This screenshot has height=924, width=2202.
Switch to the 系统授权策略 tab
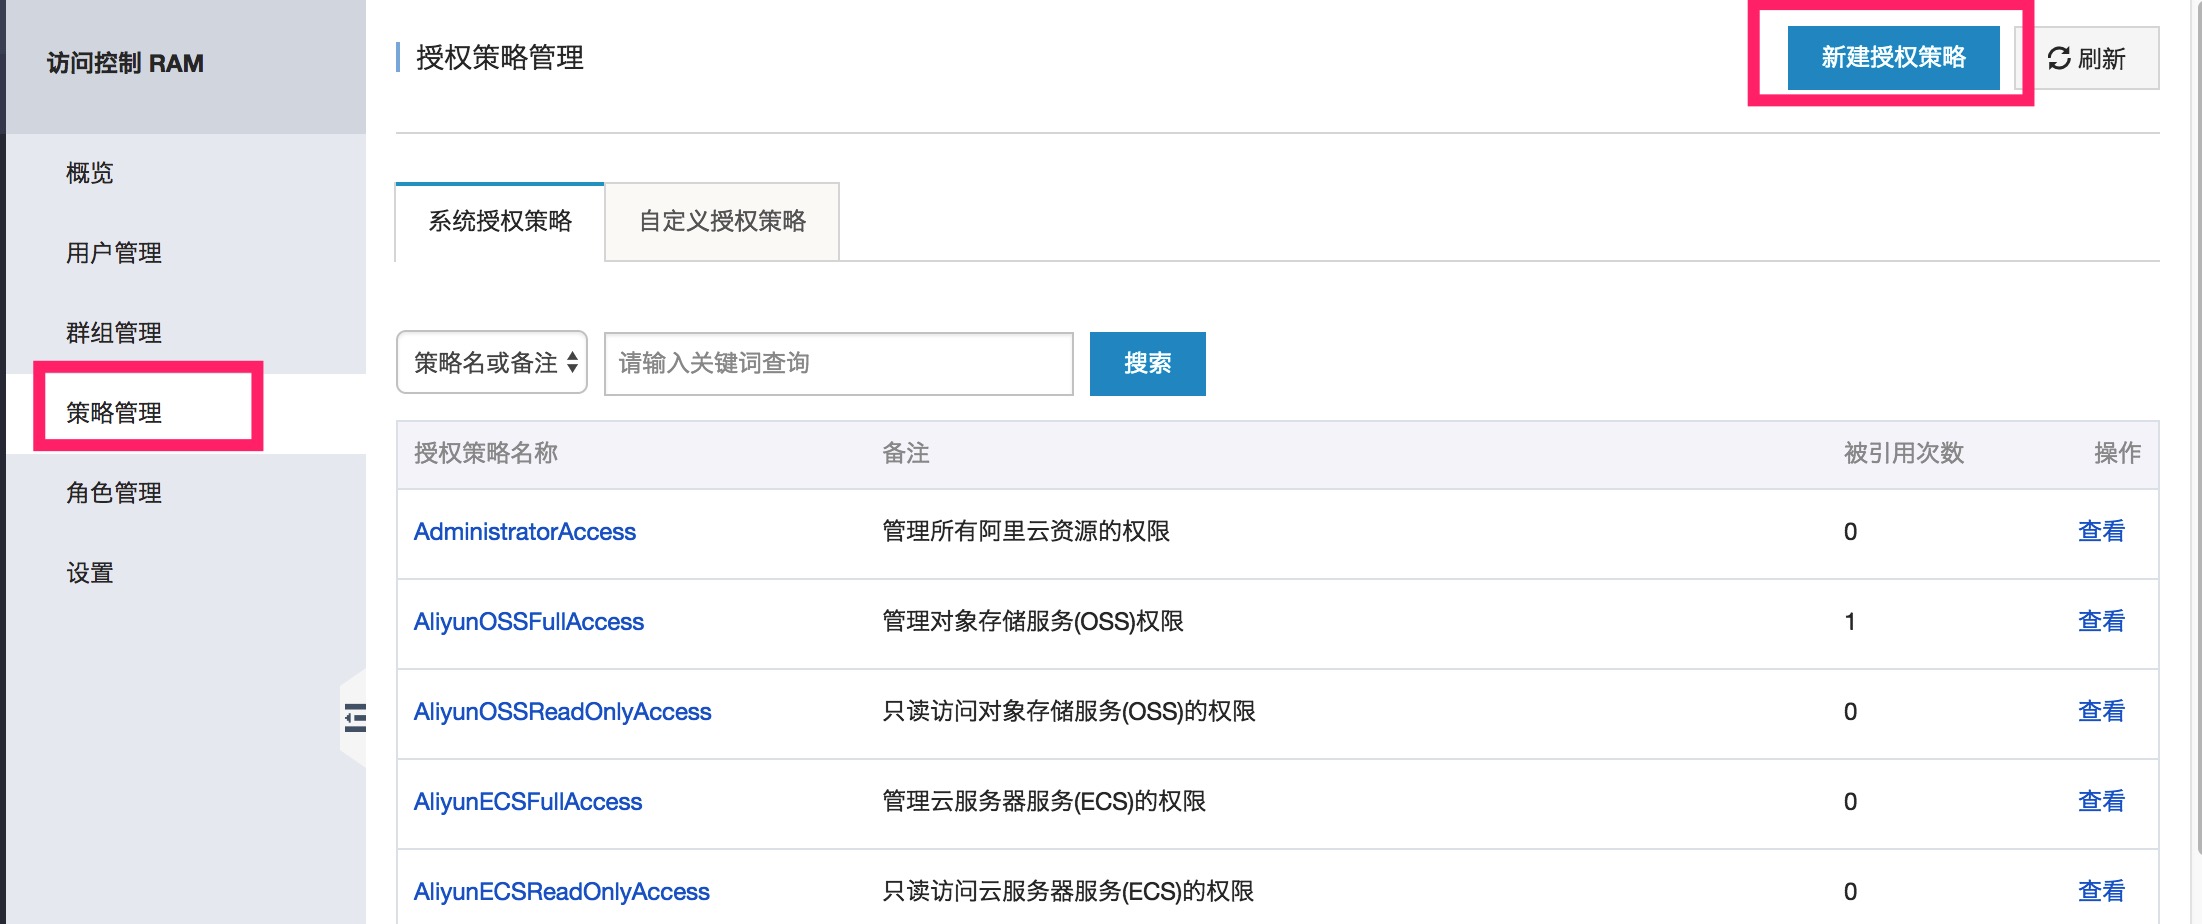(x=500, y=221)
